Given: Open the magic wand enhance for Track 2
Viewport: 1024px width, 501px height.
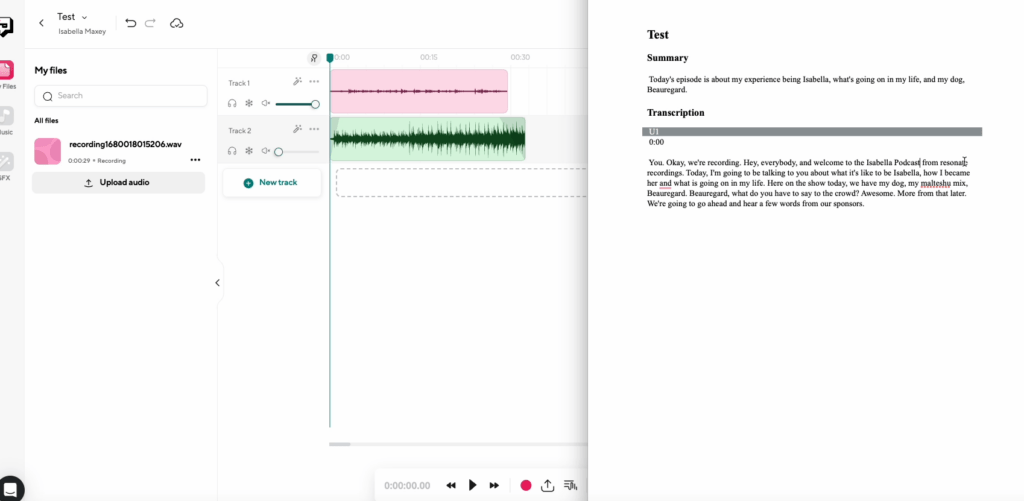Looking at the screenshot, I should [297, 129].
